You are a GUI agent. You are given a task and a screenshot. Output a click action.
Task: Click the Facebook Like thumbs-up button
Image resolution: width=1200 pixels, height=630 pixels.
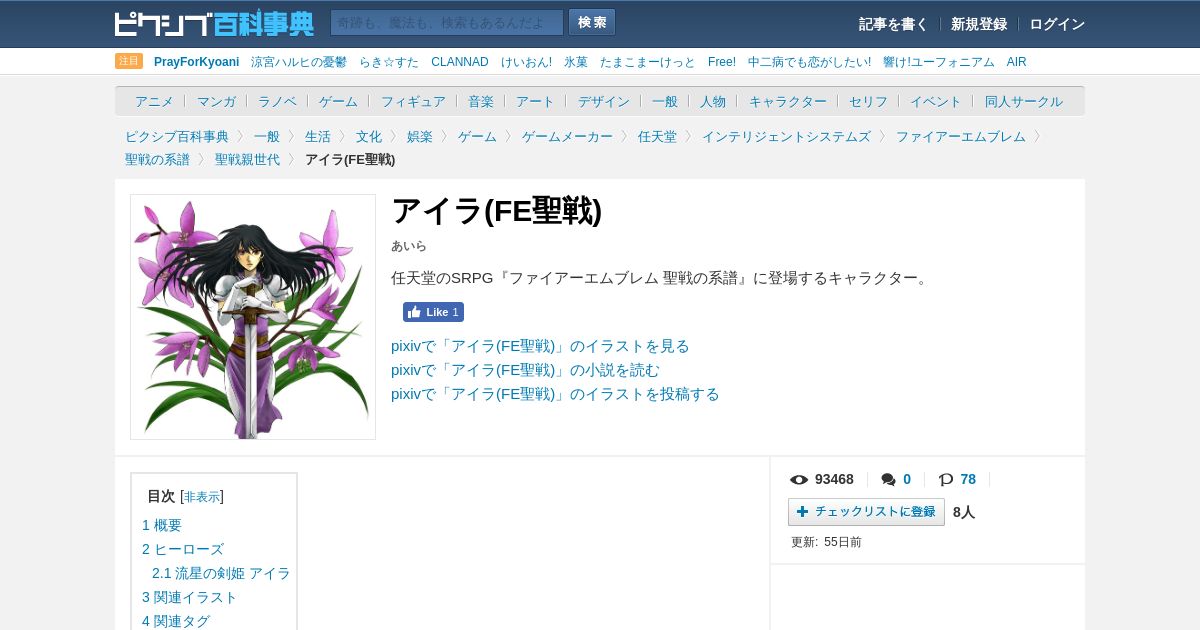click(433, 312)
